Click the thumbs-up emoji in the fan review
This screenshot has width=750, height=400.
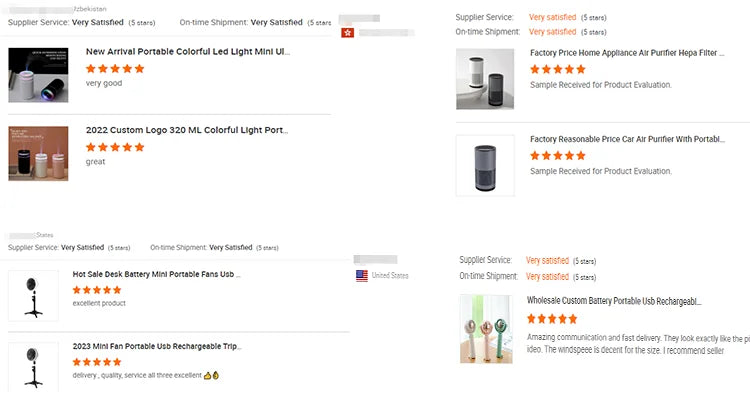(211, 376)
